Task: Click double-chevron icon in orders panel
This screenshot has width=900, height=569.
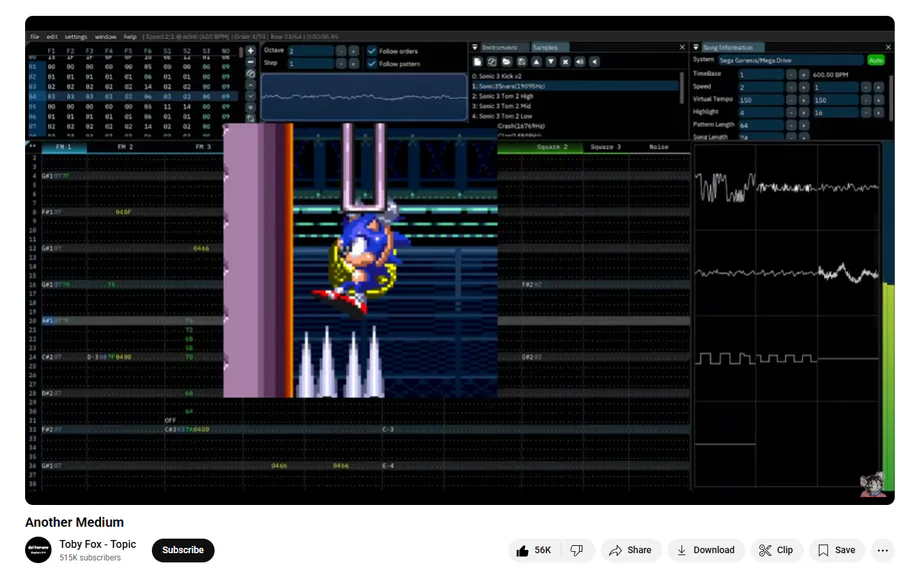Action: click(250, 107)
